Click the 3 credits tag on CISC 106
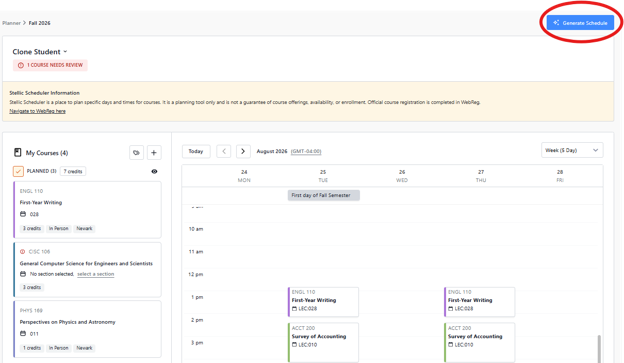 coord(32,287)
